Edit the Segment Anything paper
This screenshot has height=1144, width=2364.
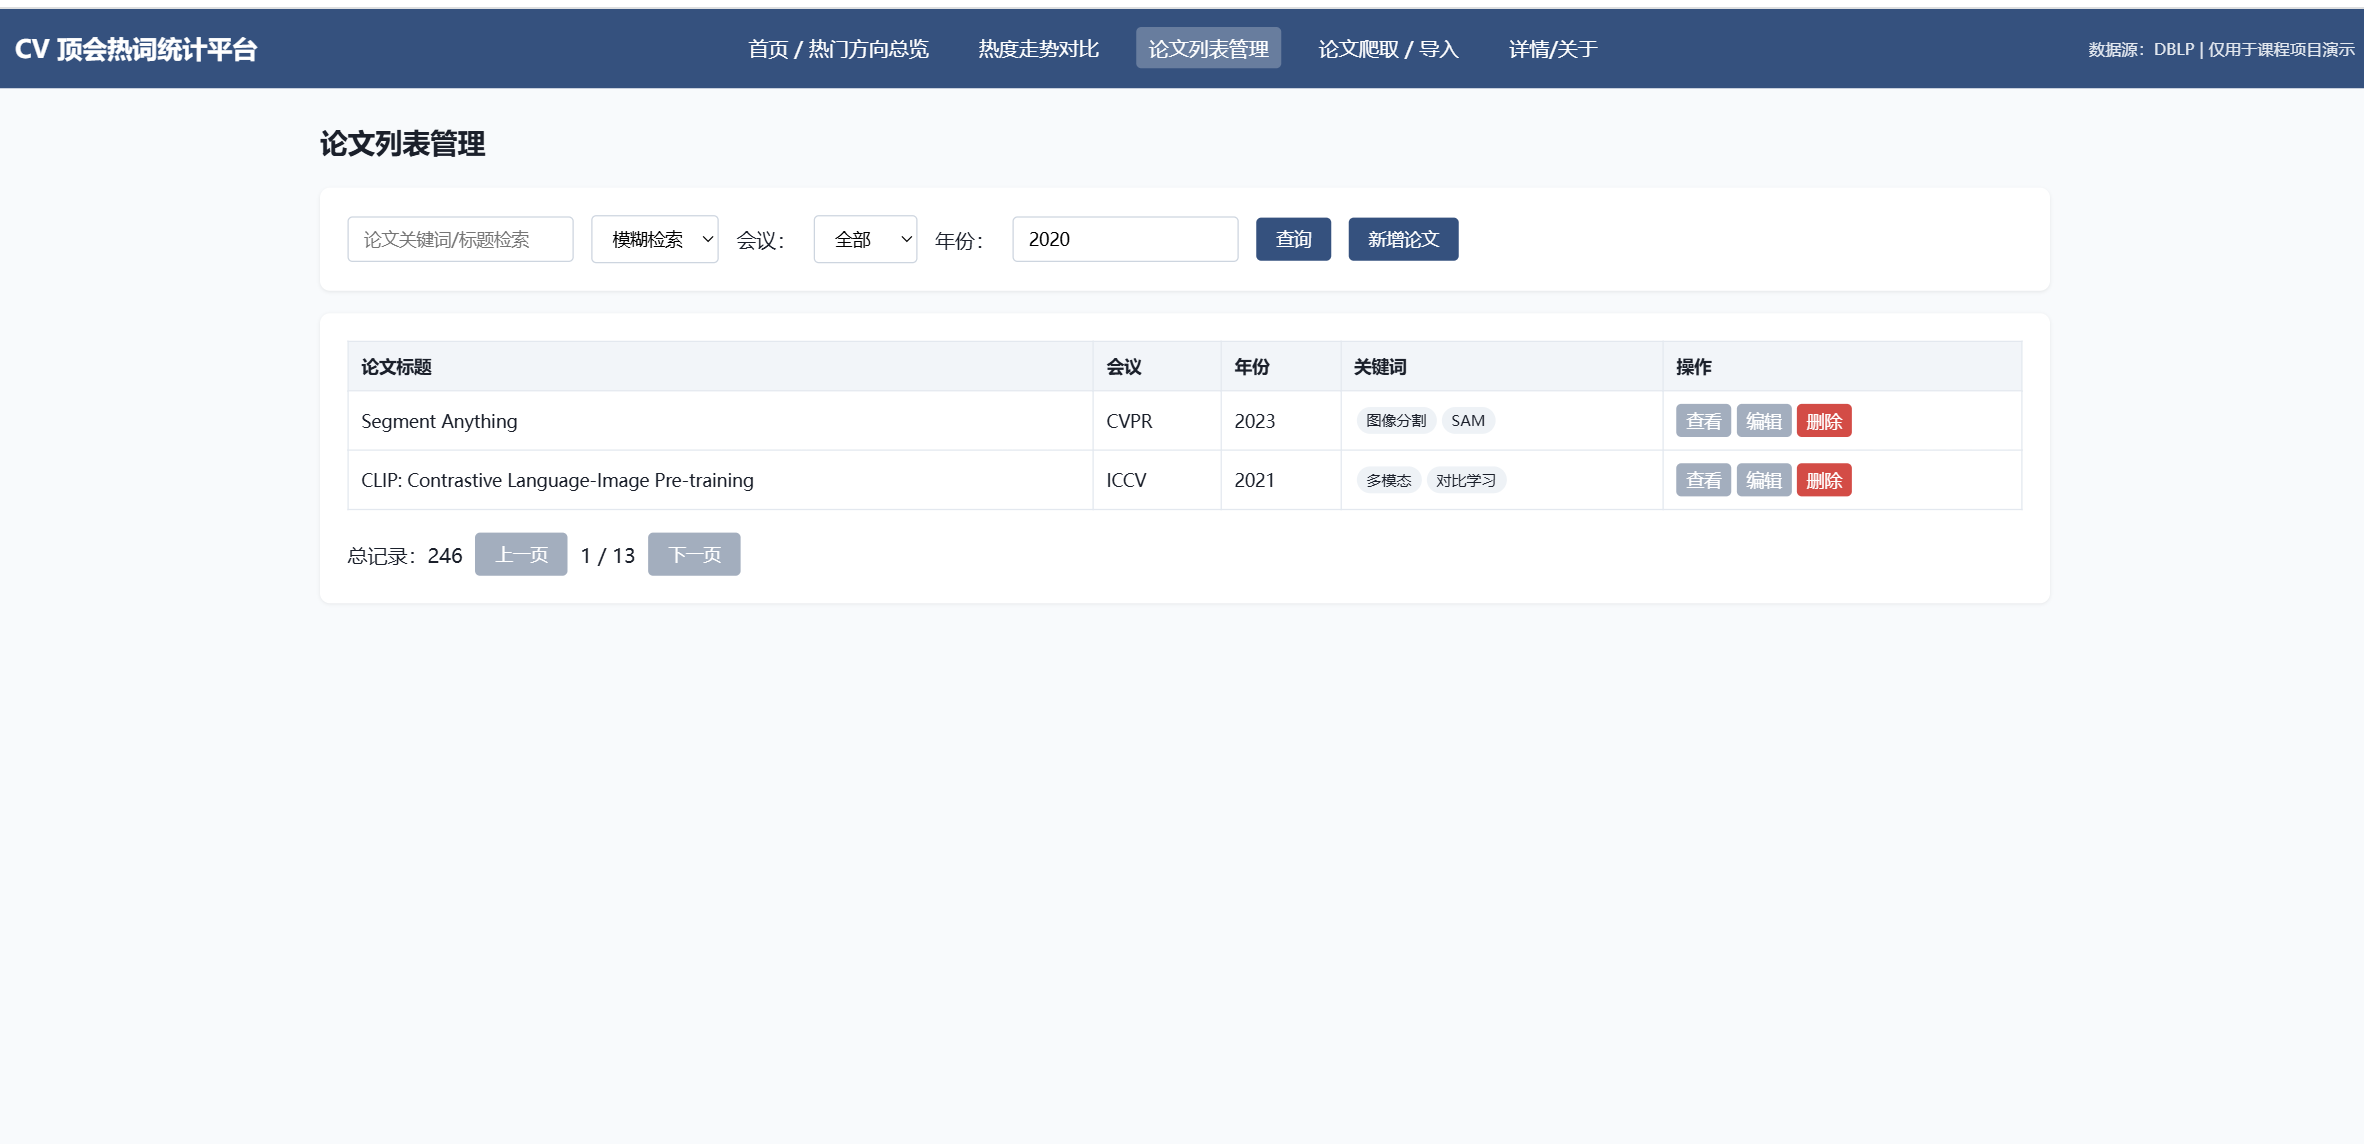1764,421
